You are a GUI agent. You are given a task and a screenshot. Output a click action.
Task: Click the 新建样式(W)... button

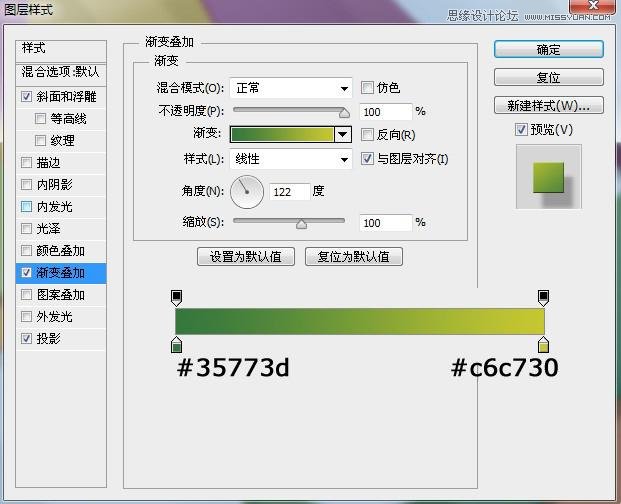point(549,105)
